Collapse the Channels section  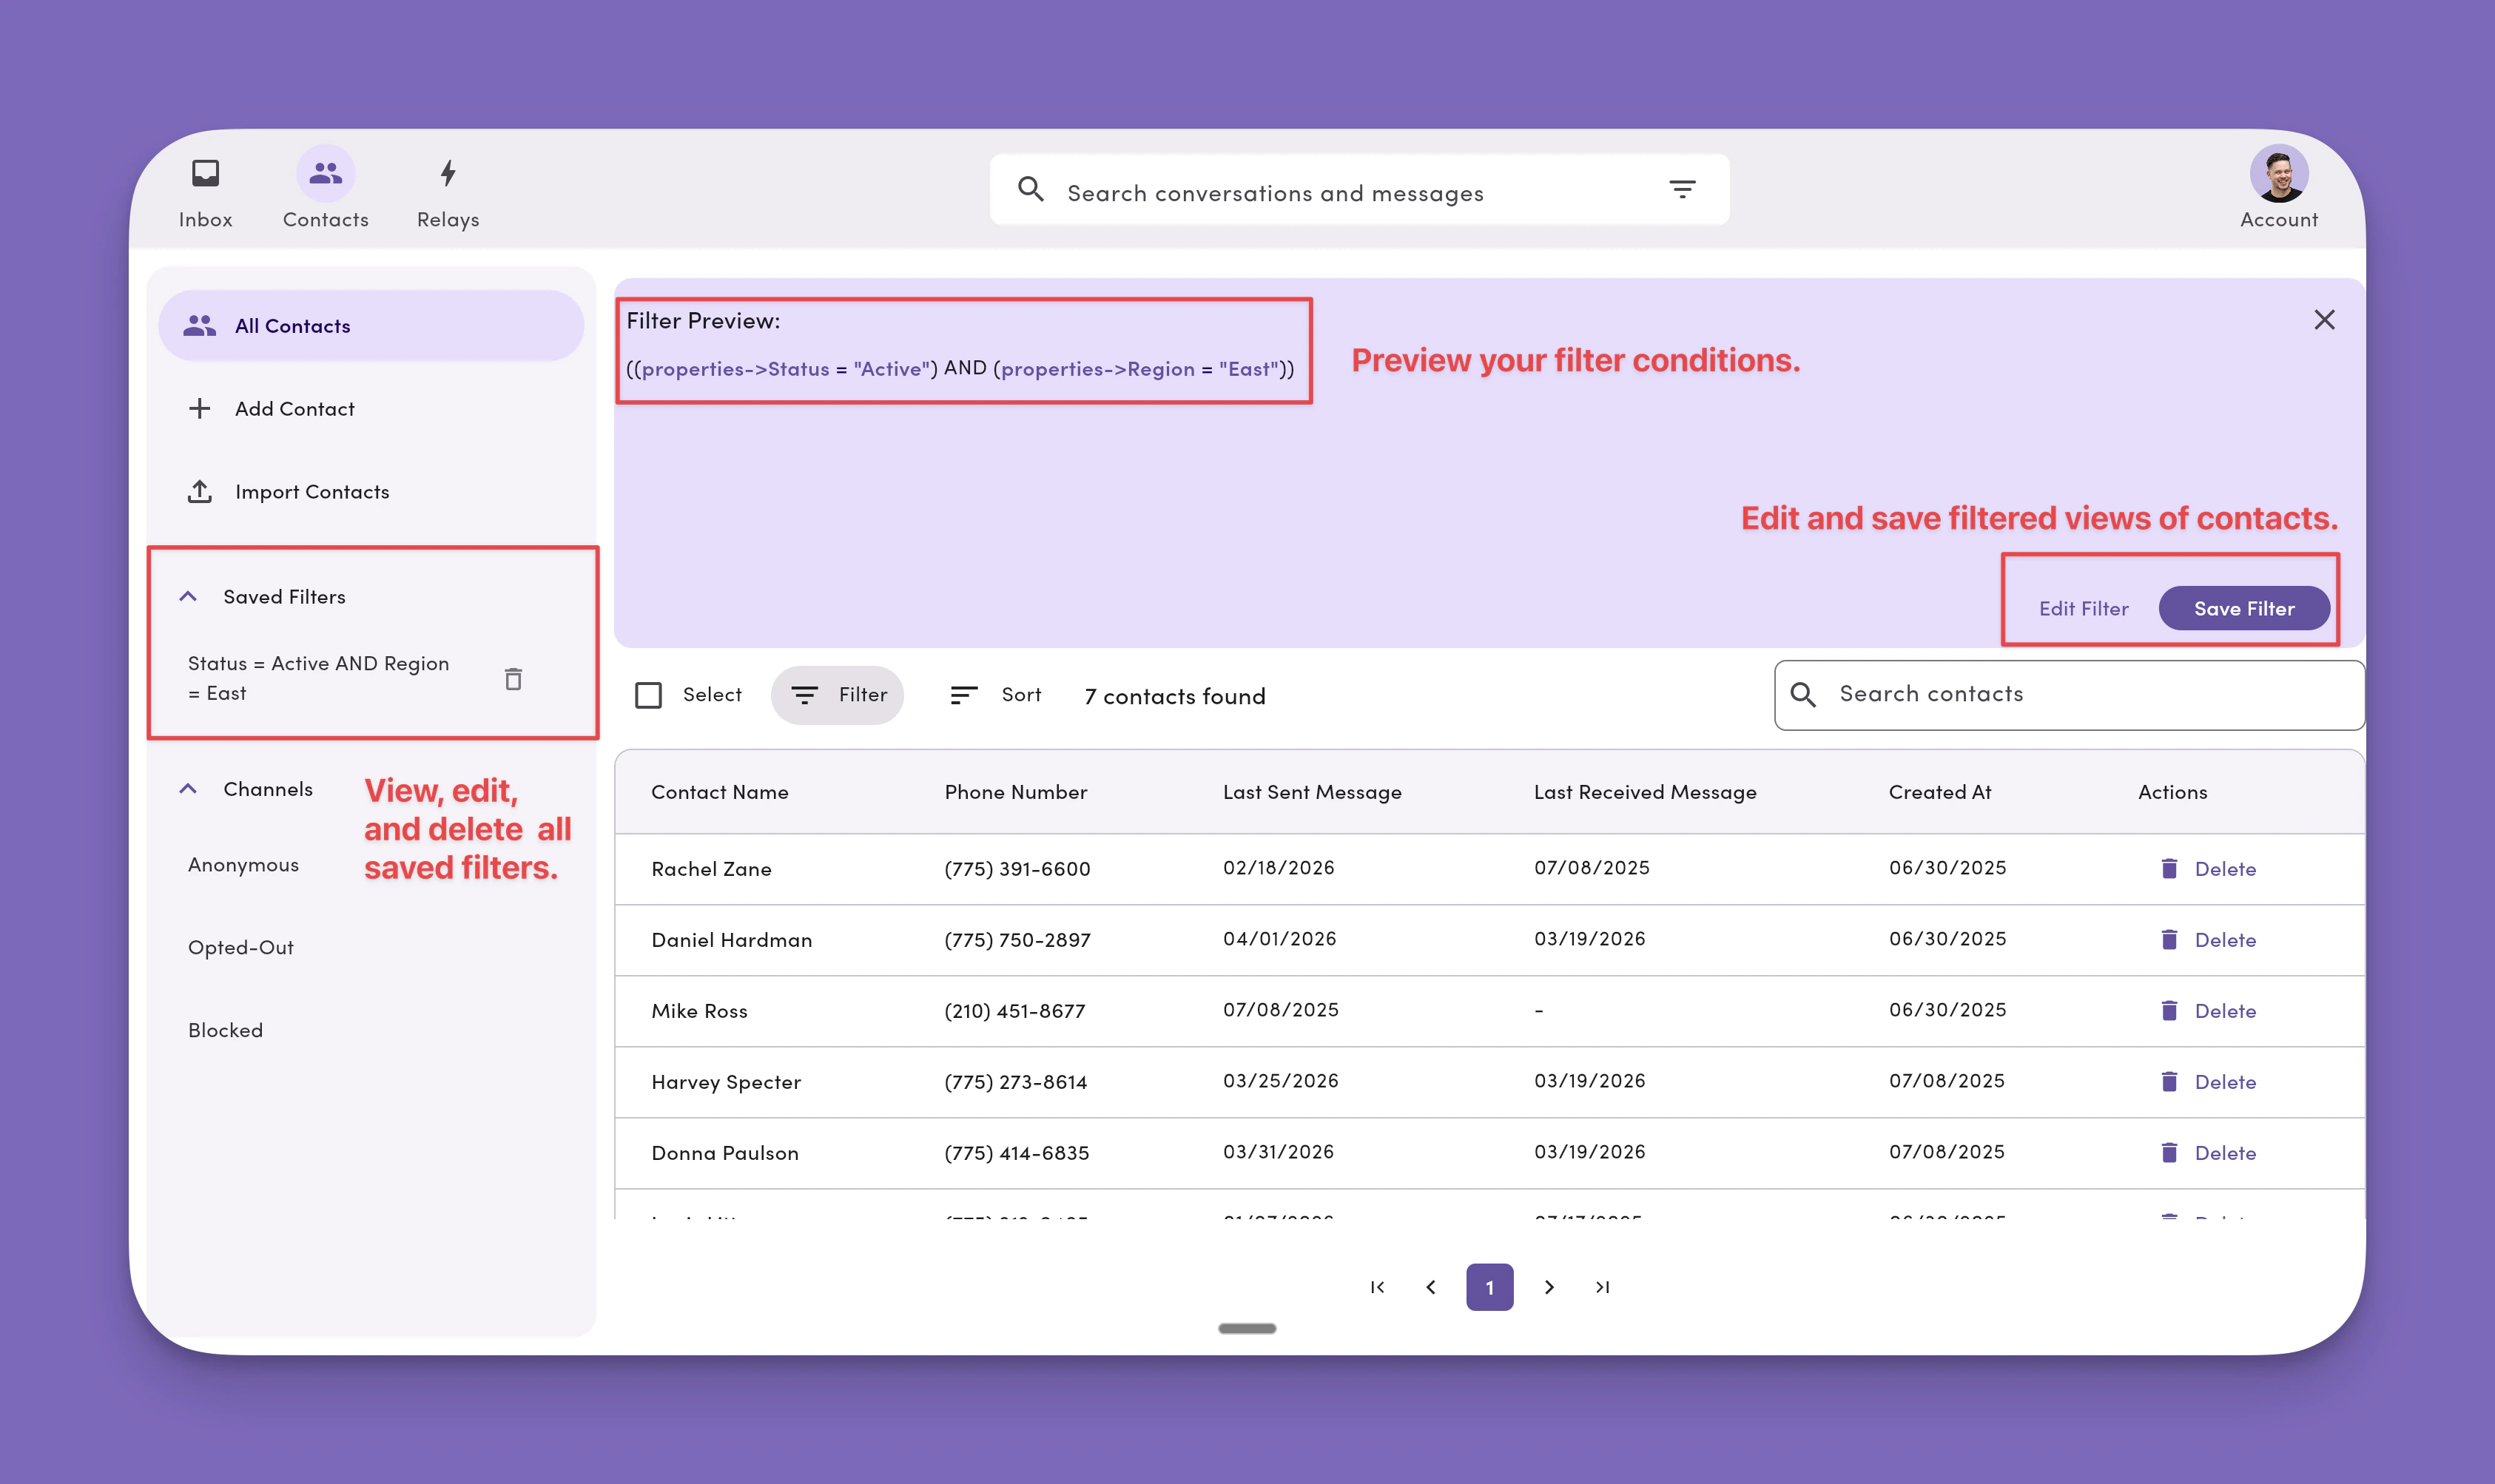click(x=188, y=789)
